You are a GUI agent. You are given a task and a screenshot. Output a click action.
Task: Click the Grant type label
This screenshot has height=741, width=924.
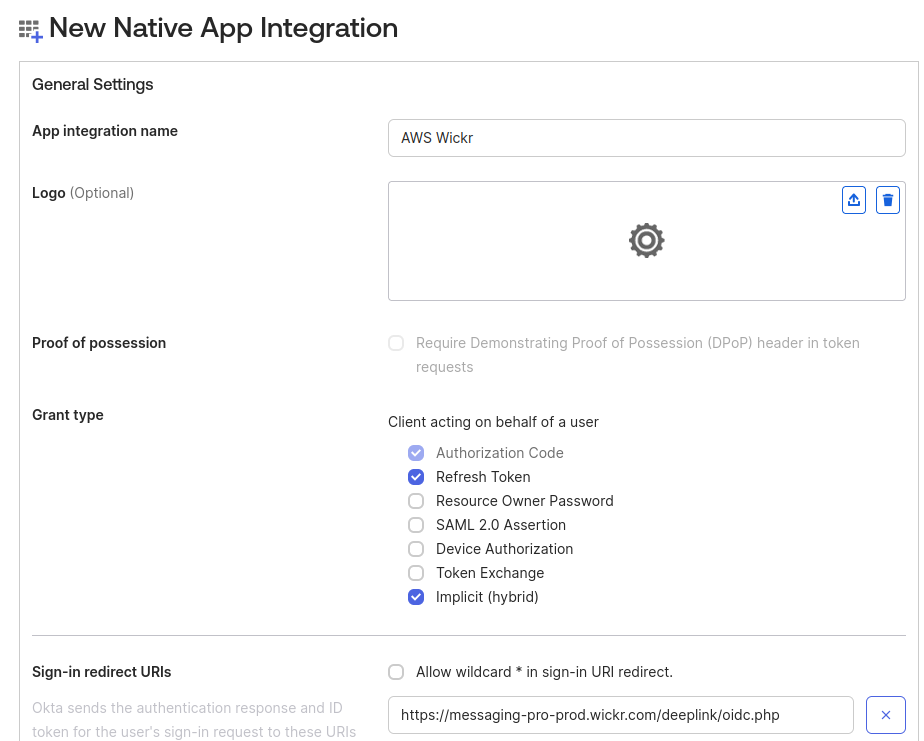point(68,415)
